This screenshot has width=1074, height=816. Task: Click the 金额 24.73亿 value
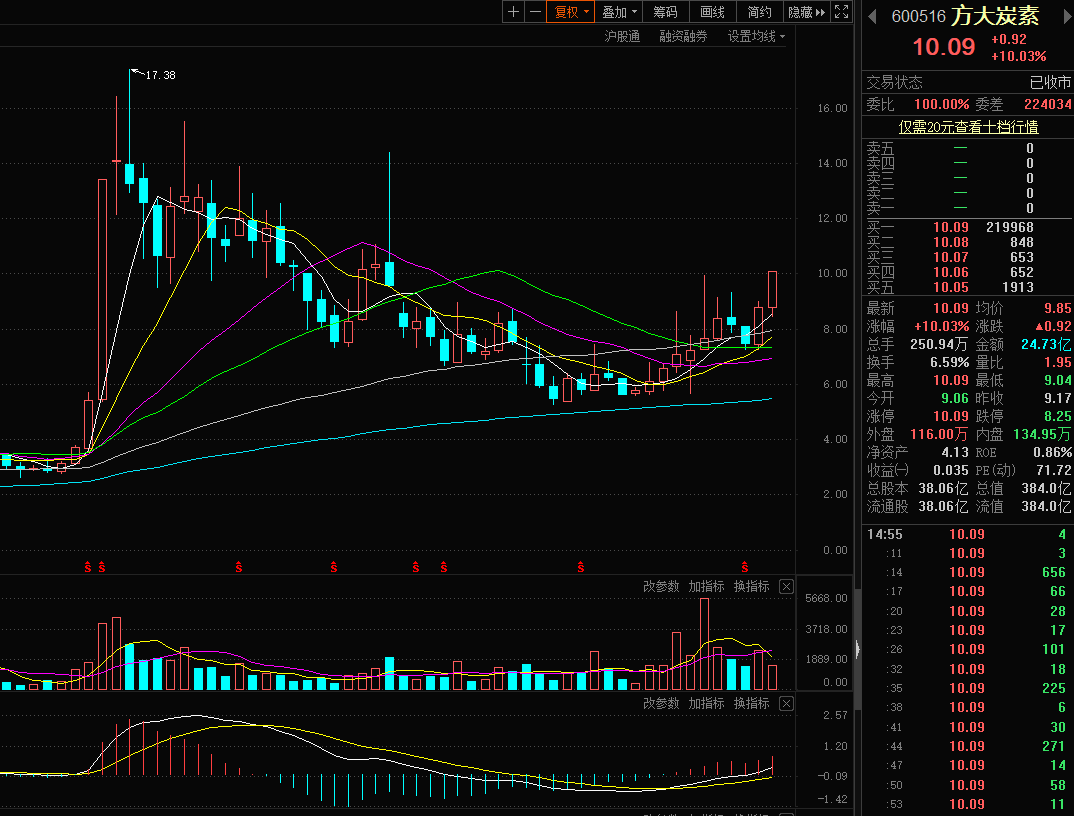click(x=1046, y=345)
